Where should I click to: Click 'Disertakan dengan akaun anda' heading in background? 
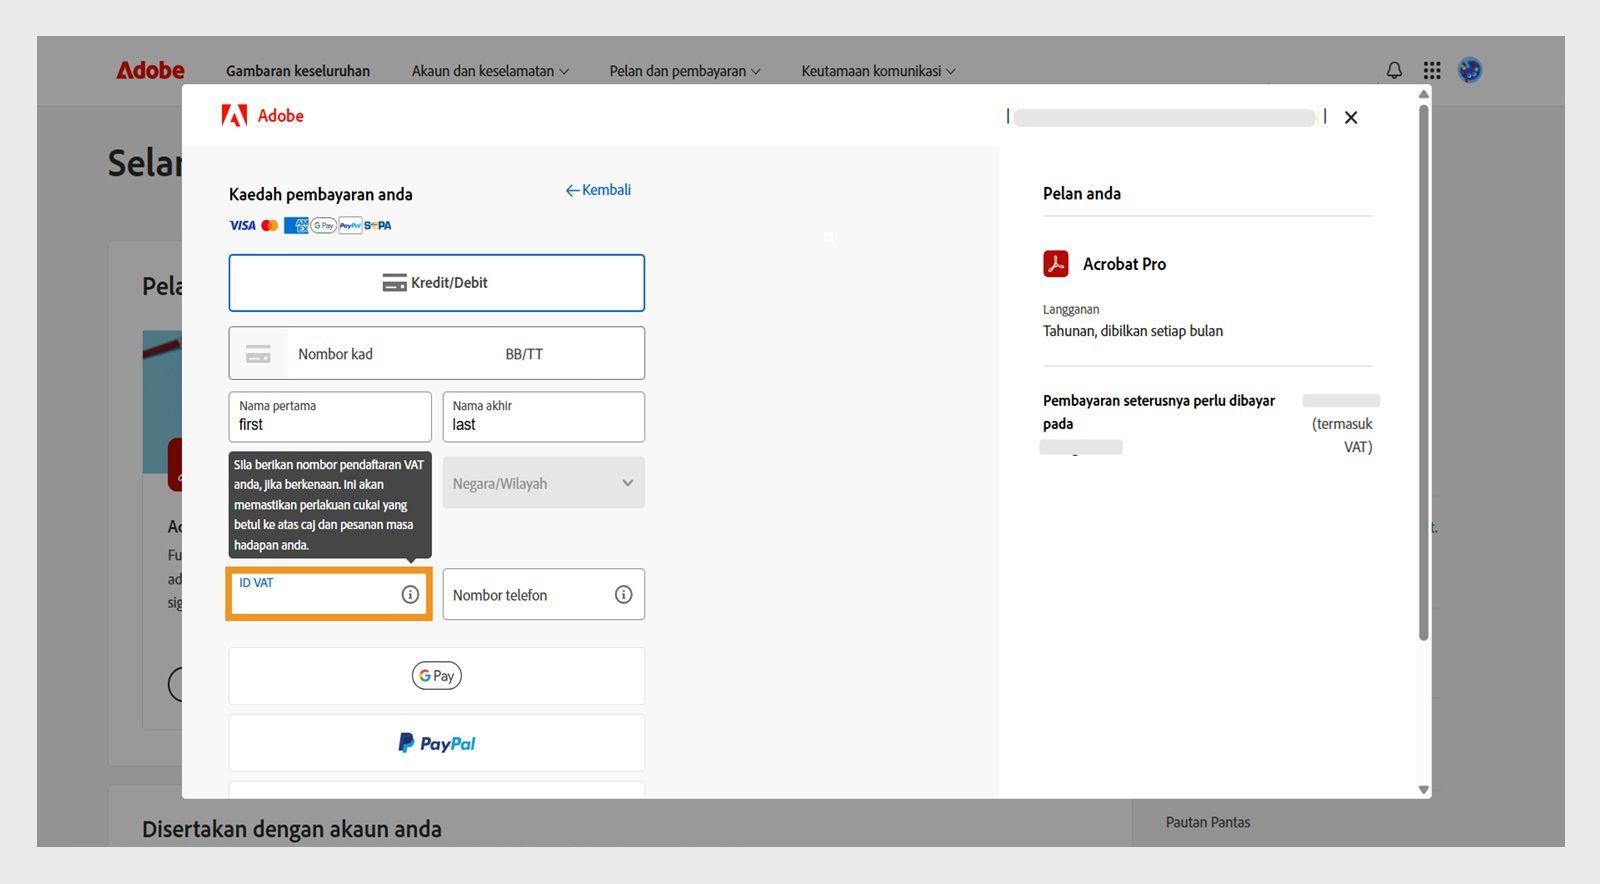tap(292, 829)
